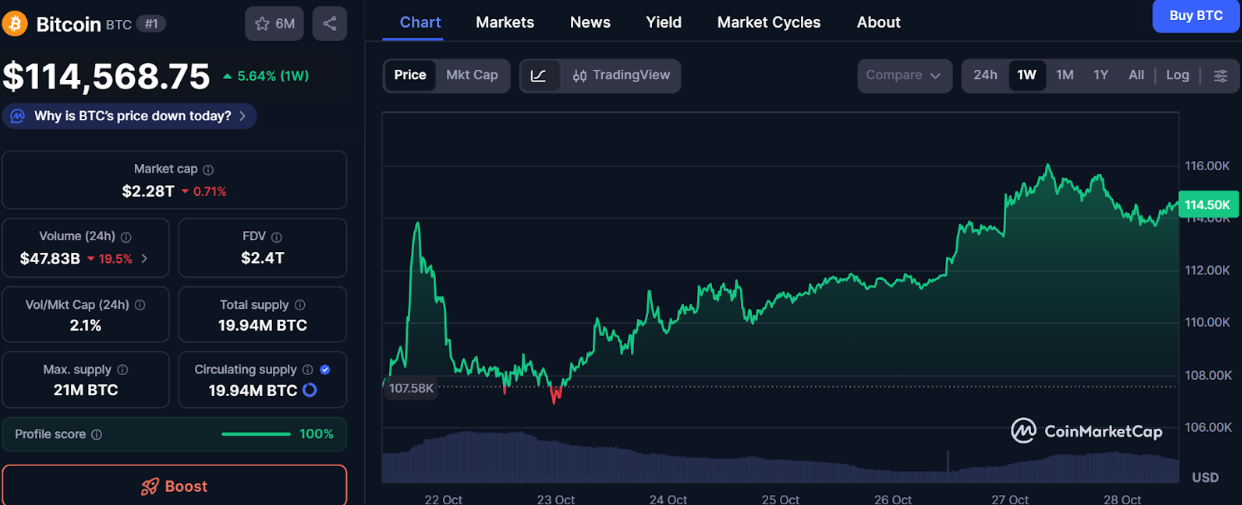Select the 24h time range
This screenshot has height=505, width=1242.
985,76
